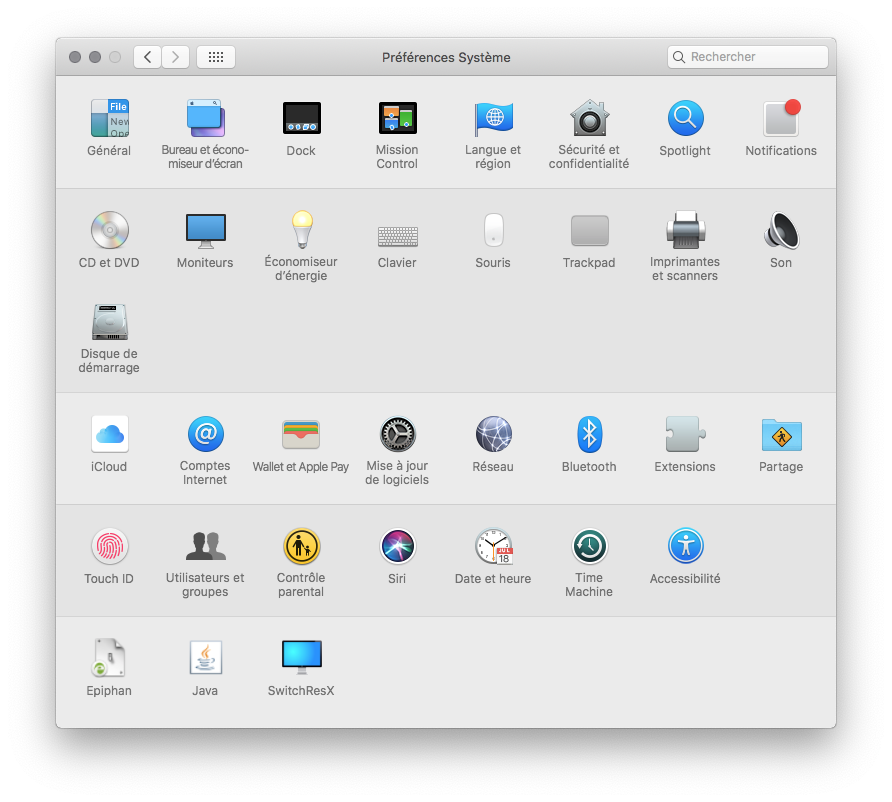The width and height of the screenshot is (892, 802).
Task: Click the show all grid button
Action: [216, 57]
